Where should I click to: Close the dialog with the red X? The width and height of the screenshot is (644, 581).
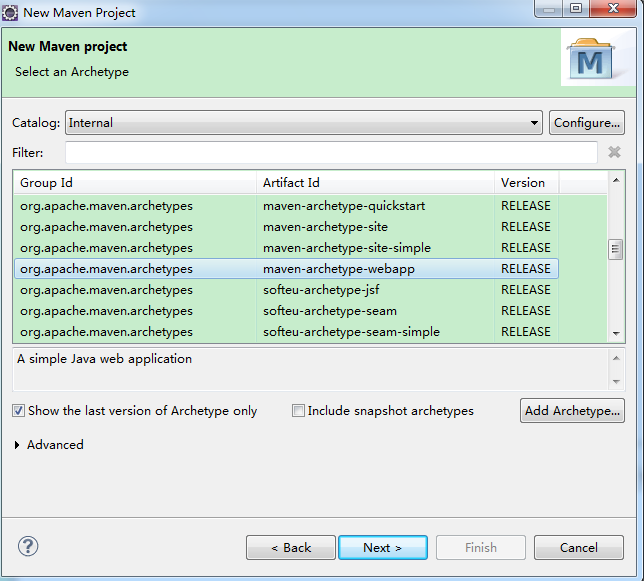pos(613,8)
